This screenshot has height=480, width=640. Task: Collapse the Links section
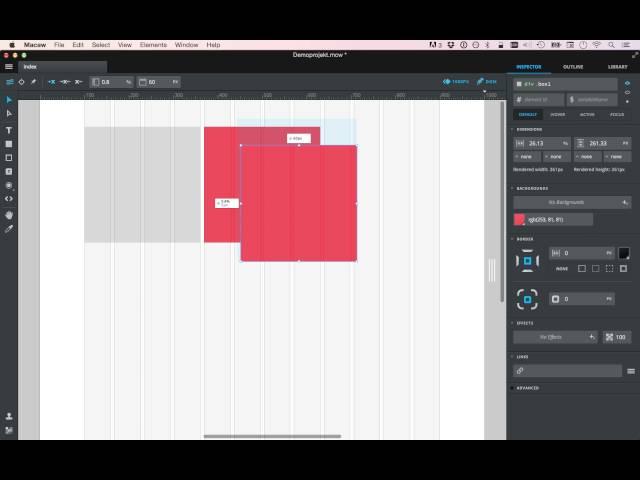[x=520, y=357]
